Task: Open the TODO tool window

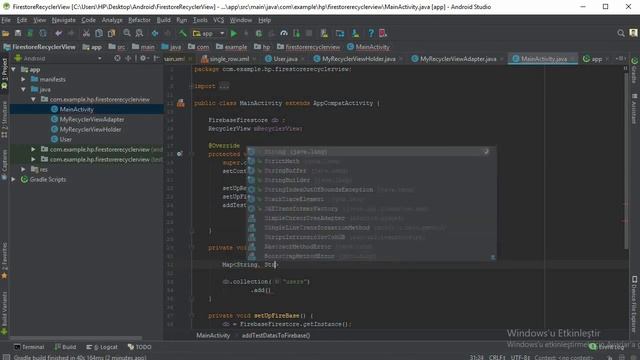Action: [x=140, y=347]
